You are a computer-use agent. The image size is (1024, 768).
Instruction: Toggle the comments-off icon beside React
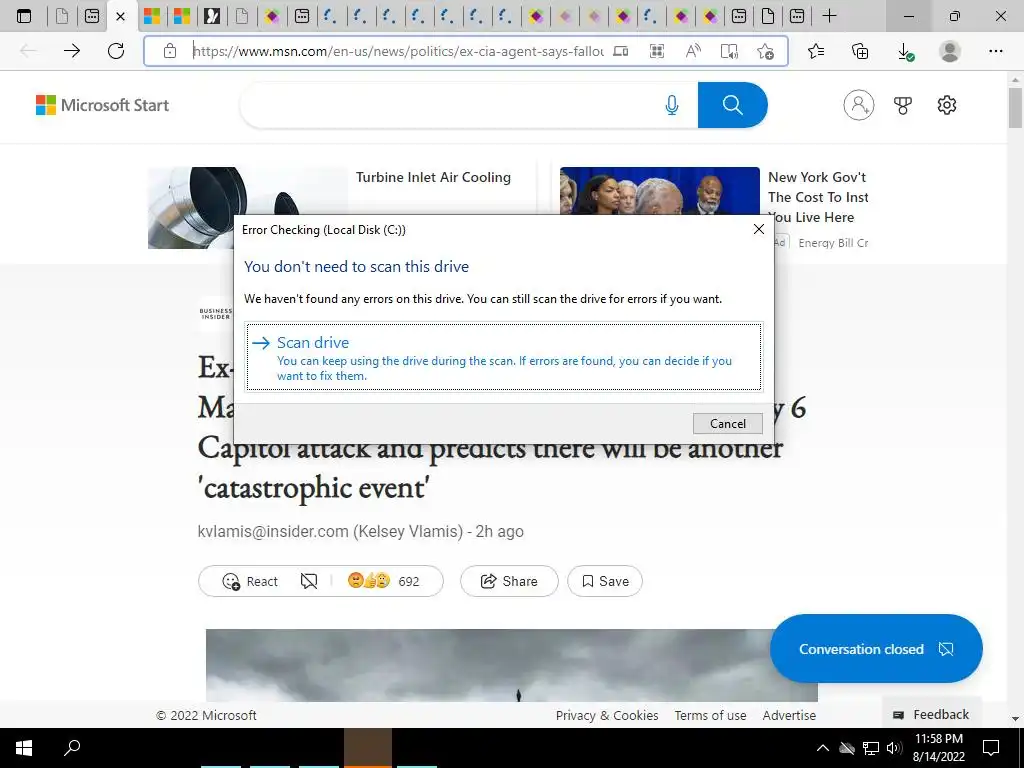(309, 581)
